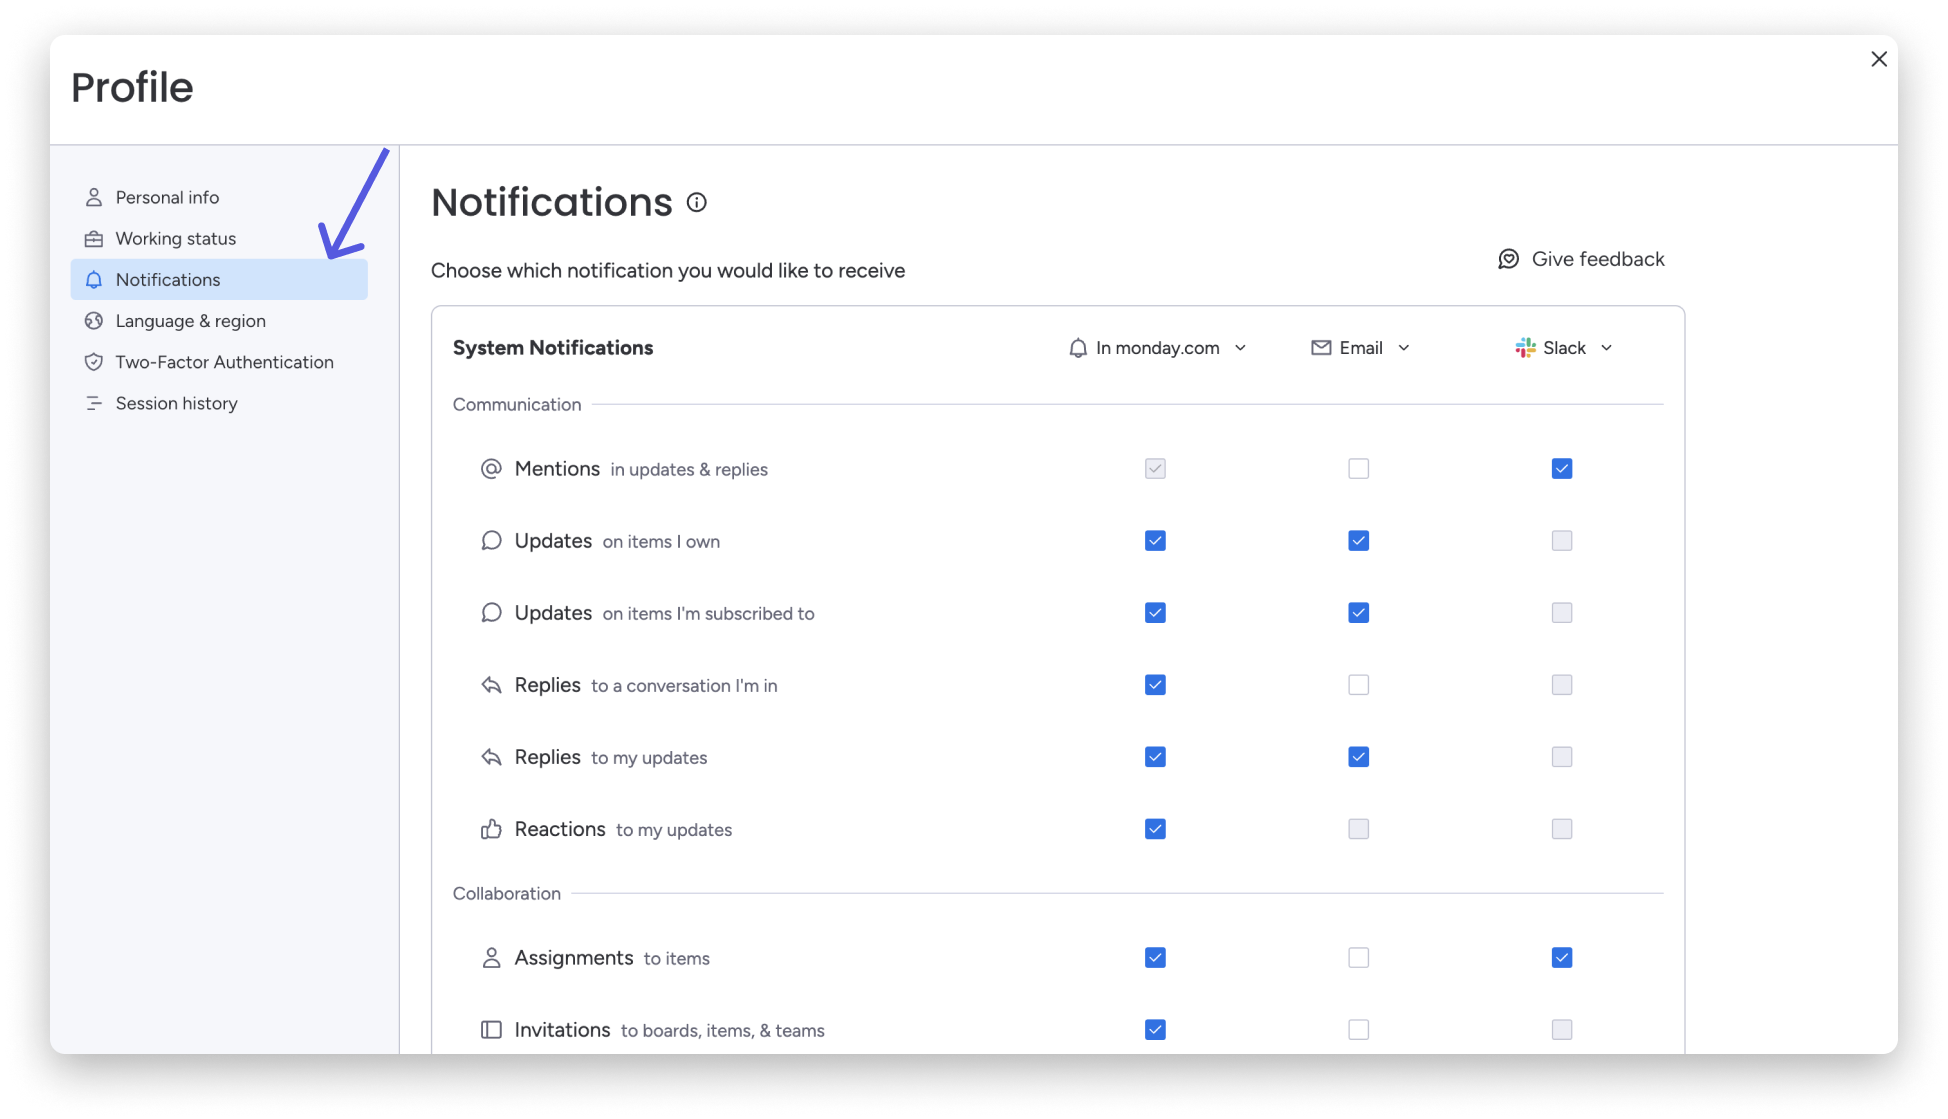Enable Email for Replies to a conversation I'm in

(x=1358, y=685)
